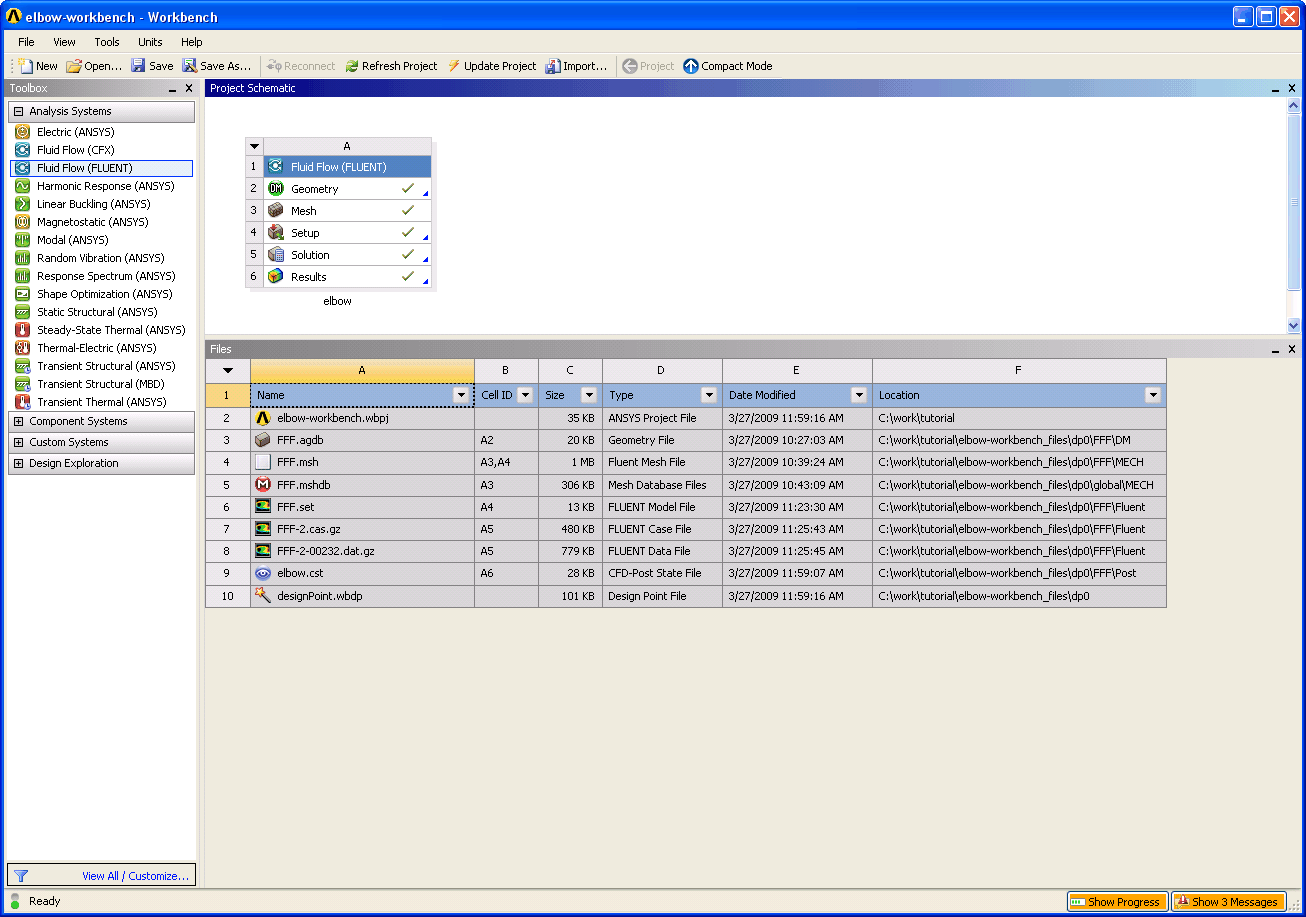The image size is (1306, 917).
Task: Open the Date Modified filter dropdown
Action: [859, 395]
